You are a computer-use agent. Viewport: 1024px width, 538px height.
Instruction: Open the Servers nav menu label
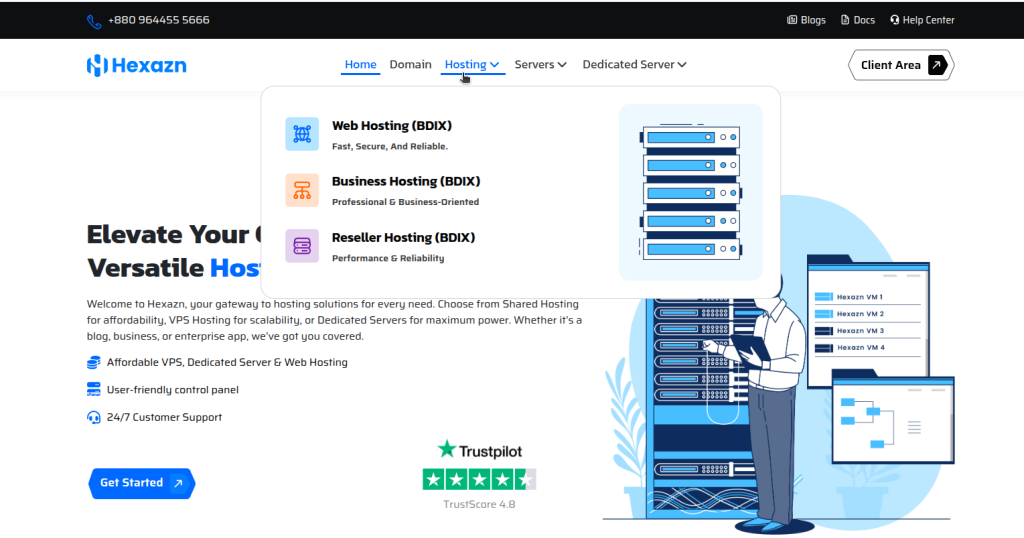click(534, 65)
